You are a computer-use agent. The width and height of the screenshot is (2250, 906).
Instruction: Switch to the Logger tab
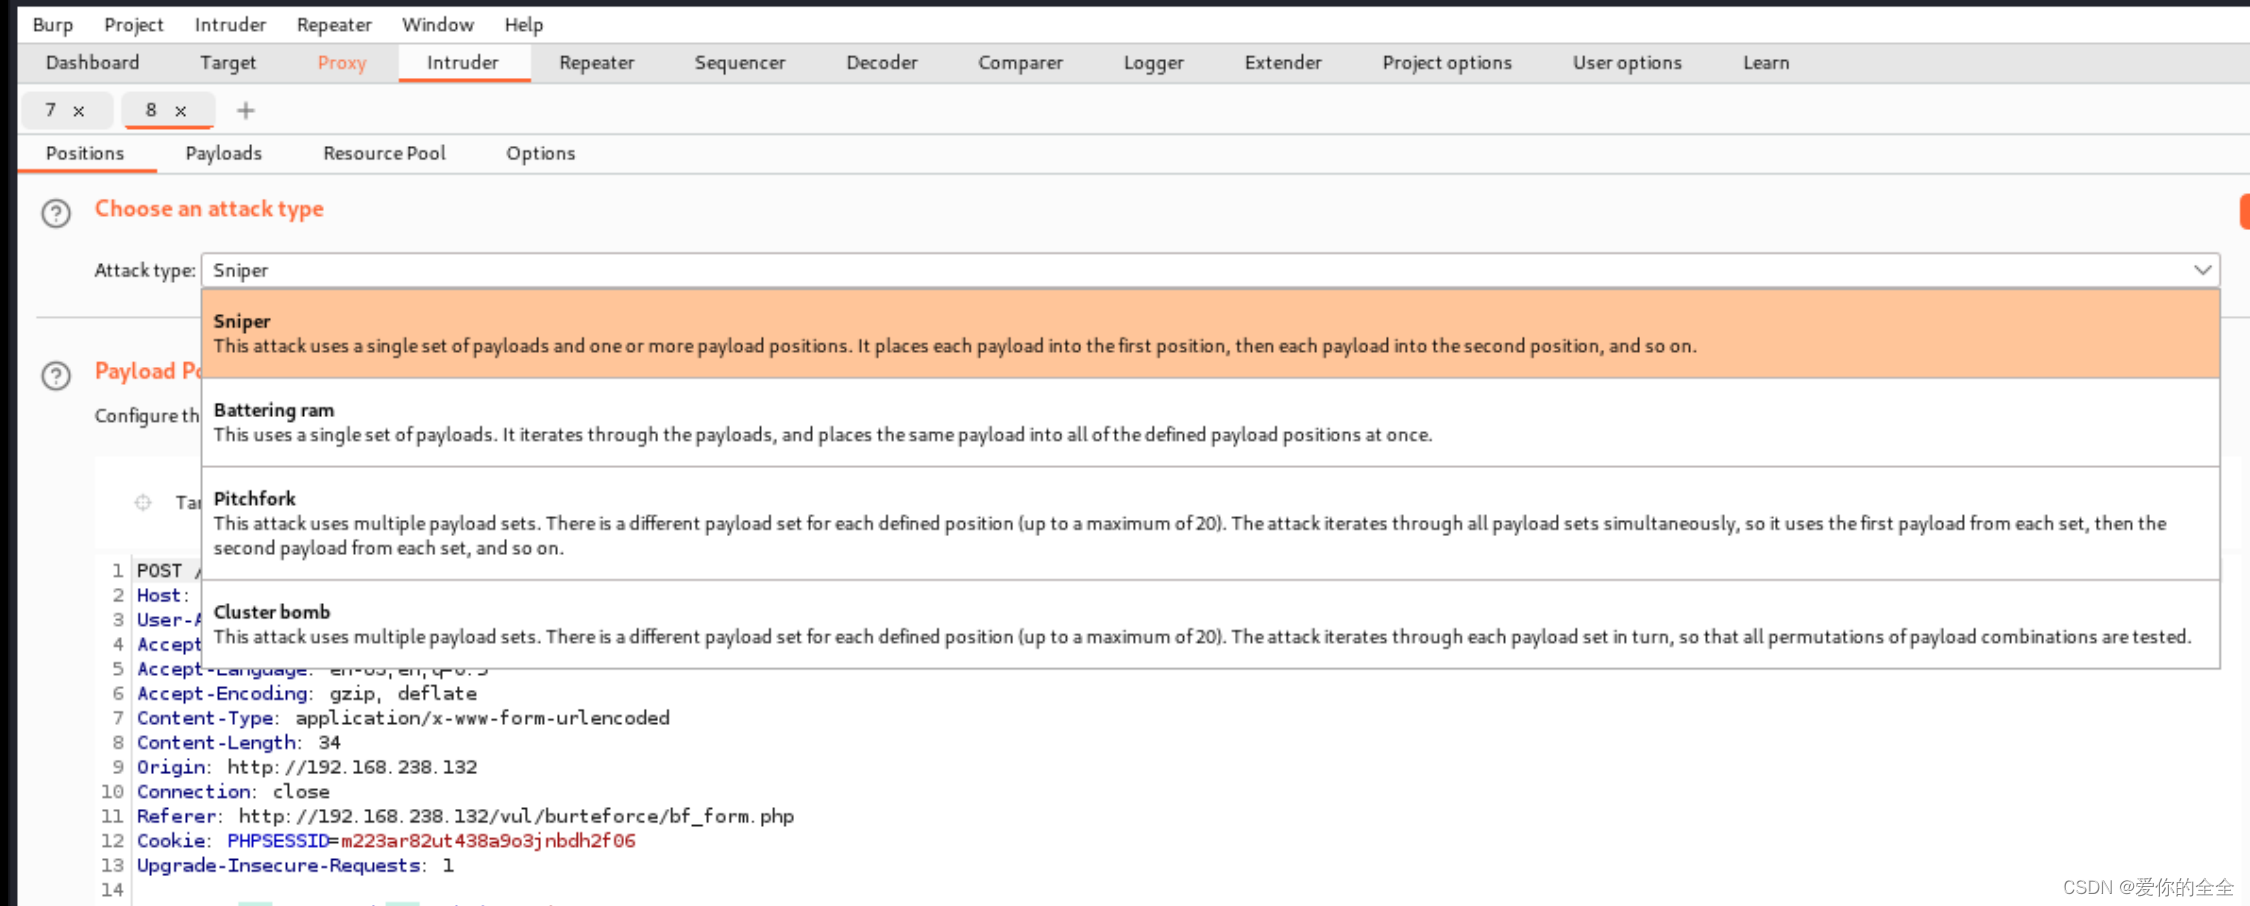pyautogui.click(x=1154, y=62)
